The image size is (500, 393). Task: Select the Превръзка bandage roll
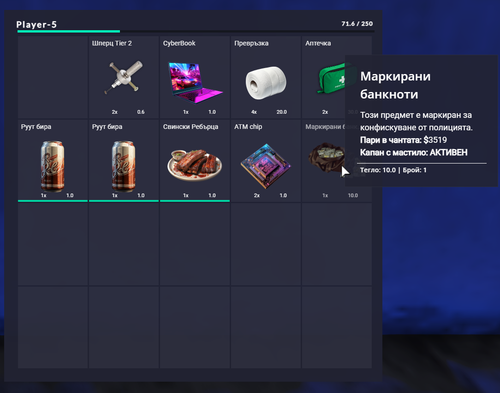pos(266,83)
